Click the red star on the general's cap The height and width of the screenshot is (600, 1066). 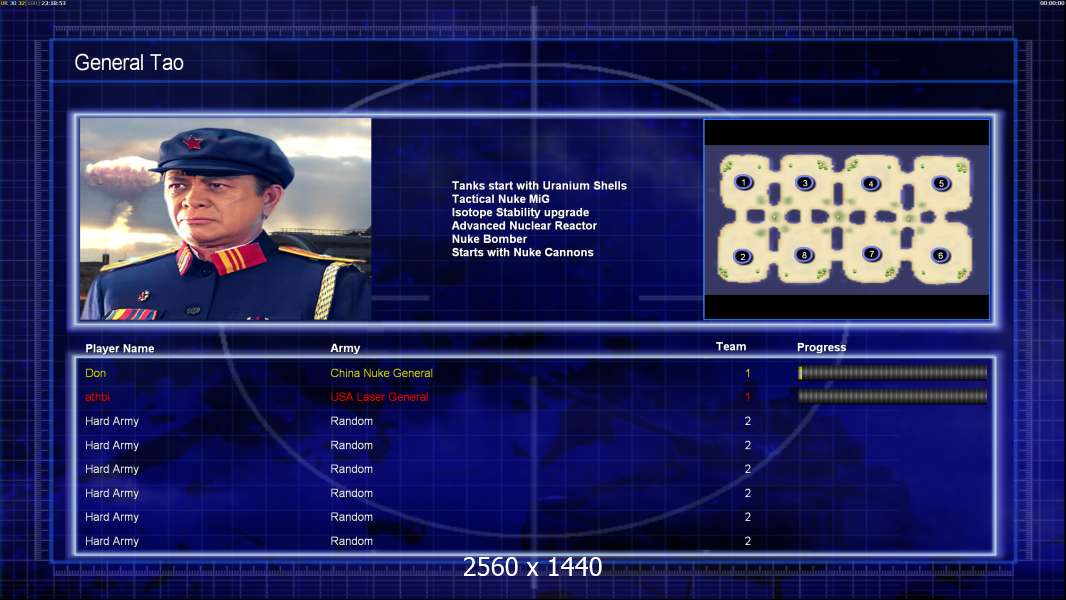coord(194,143)
